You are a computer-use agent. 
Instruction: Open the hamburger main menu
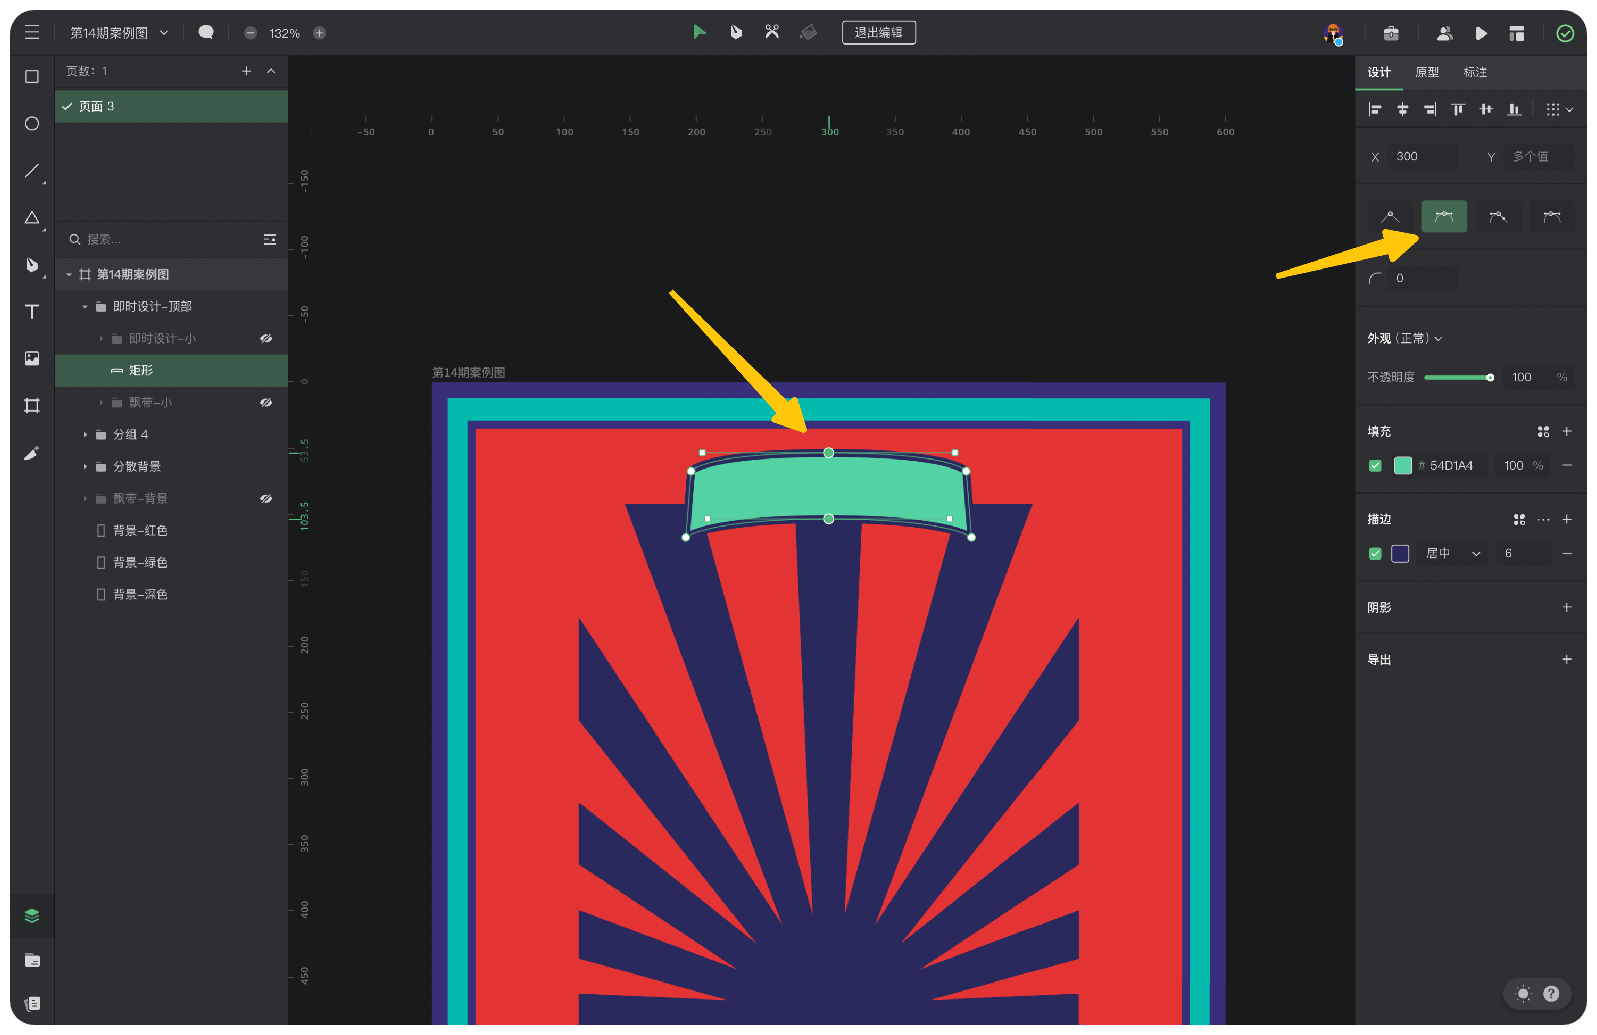pos(32,33)
